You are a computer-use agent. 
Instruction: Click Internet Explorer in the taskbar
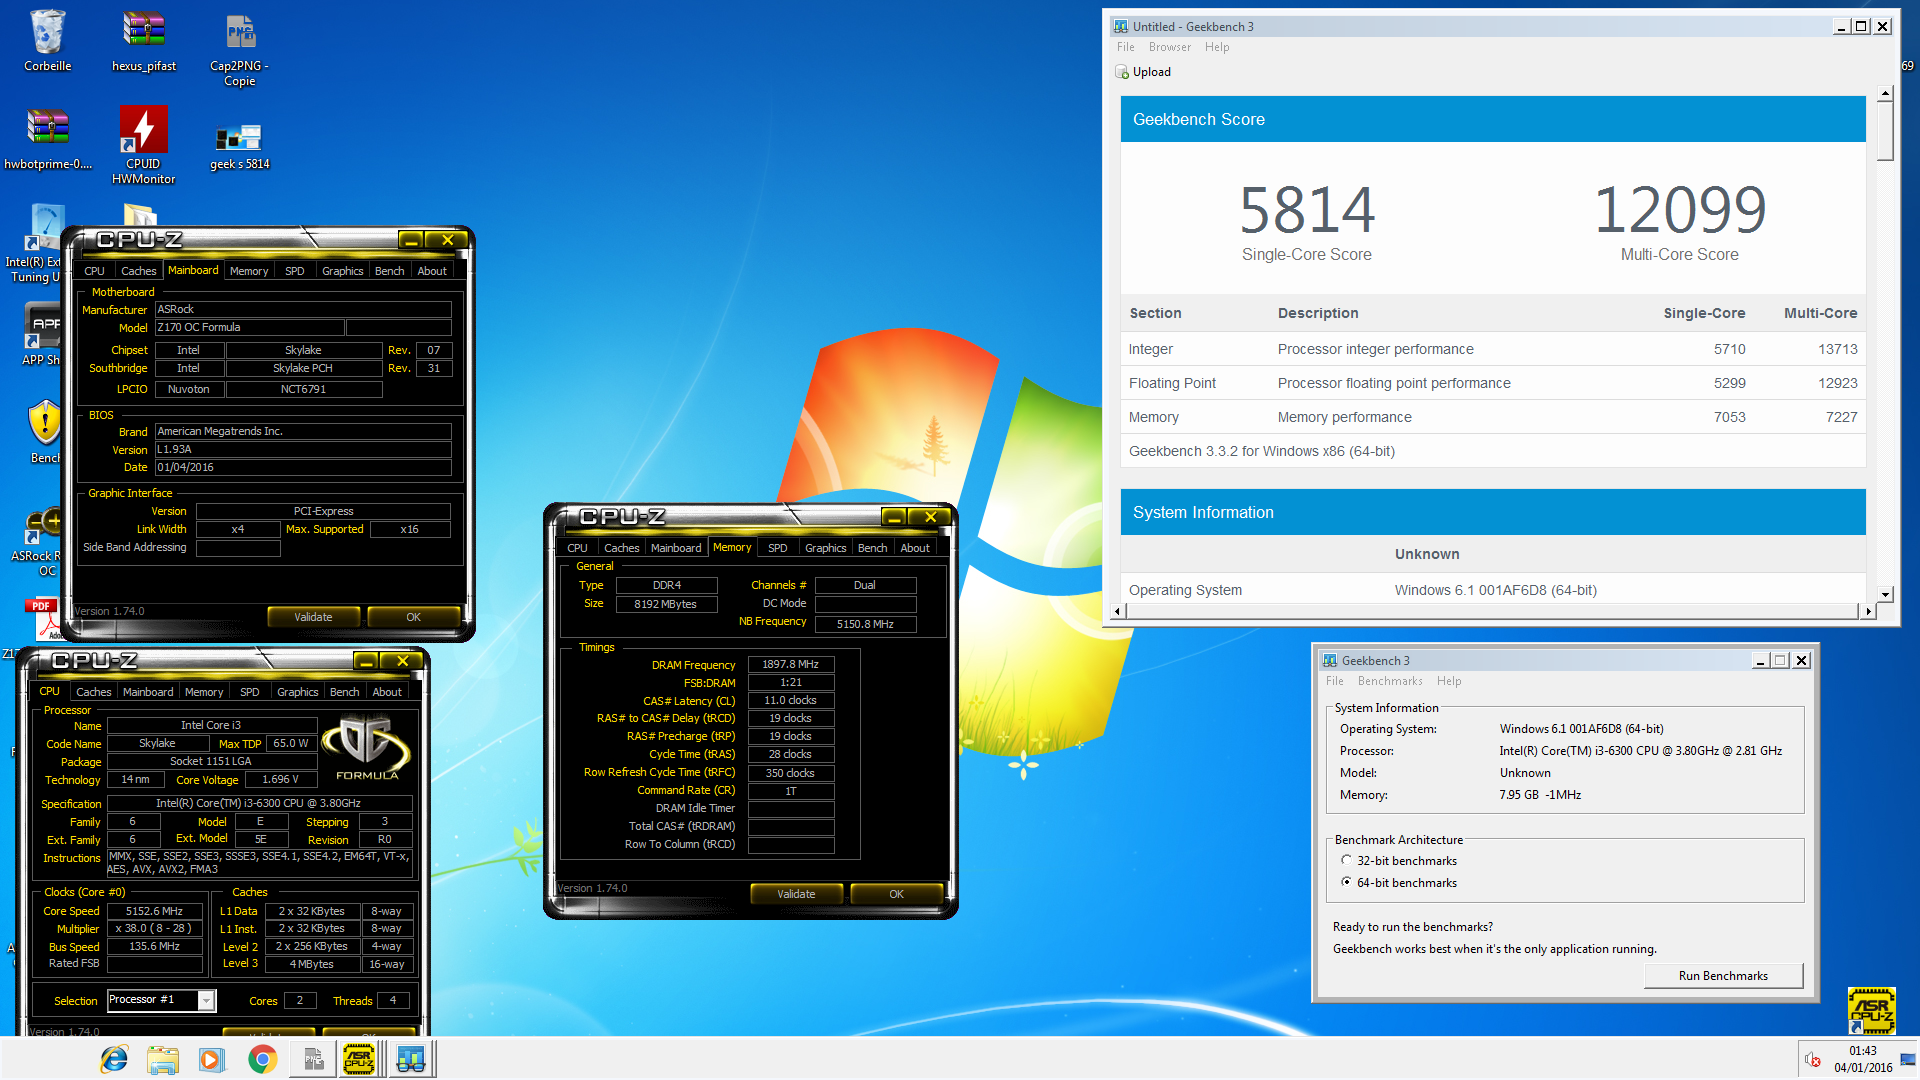(114, 1059)
